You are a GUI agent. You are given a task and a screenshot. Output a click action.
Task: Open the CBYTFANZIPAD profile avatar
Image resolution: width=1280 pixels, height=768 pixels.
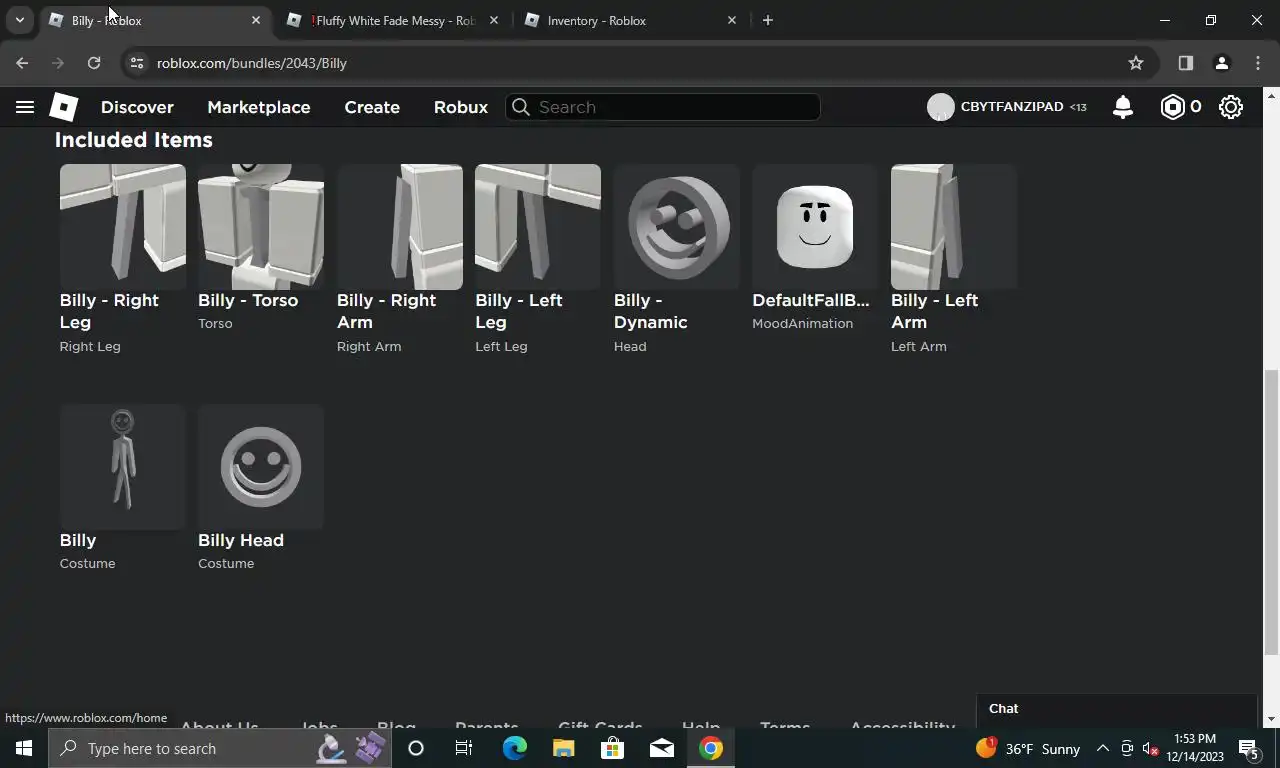(x=940, y=107)
